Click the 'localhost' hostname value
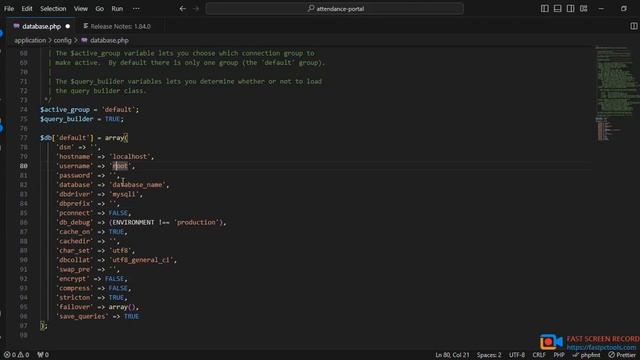Screen dimensions: 640x360 pos(131,157)
